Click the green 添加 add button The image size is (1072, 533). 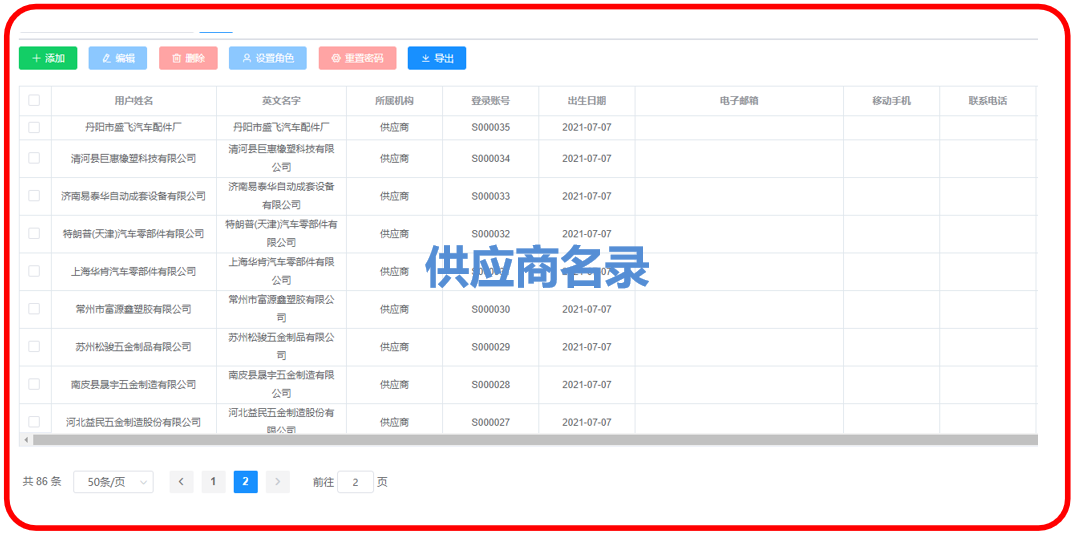[x=48, y=58]
